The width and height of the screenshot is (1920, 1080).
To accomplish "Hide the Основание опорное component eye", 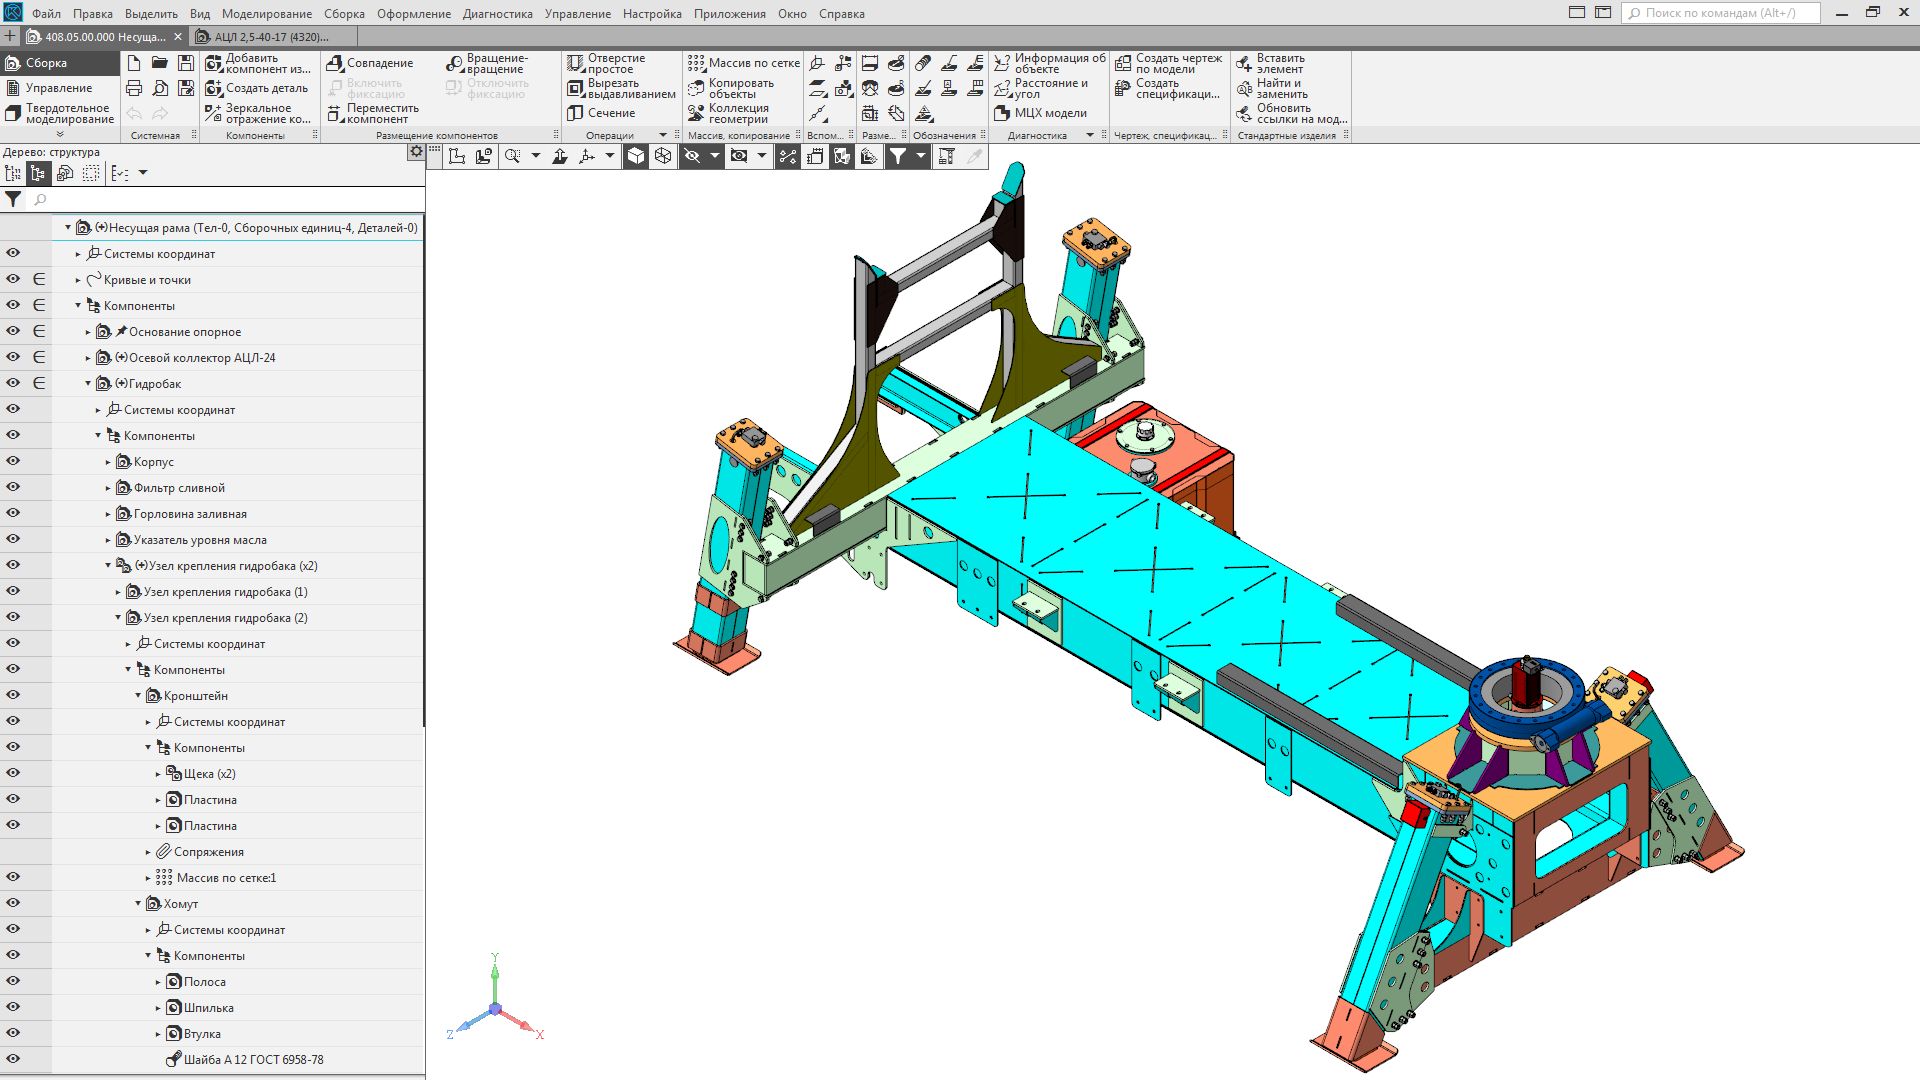I will point(13,331).
